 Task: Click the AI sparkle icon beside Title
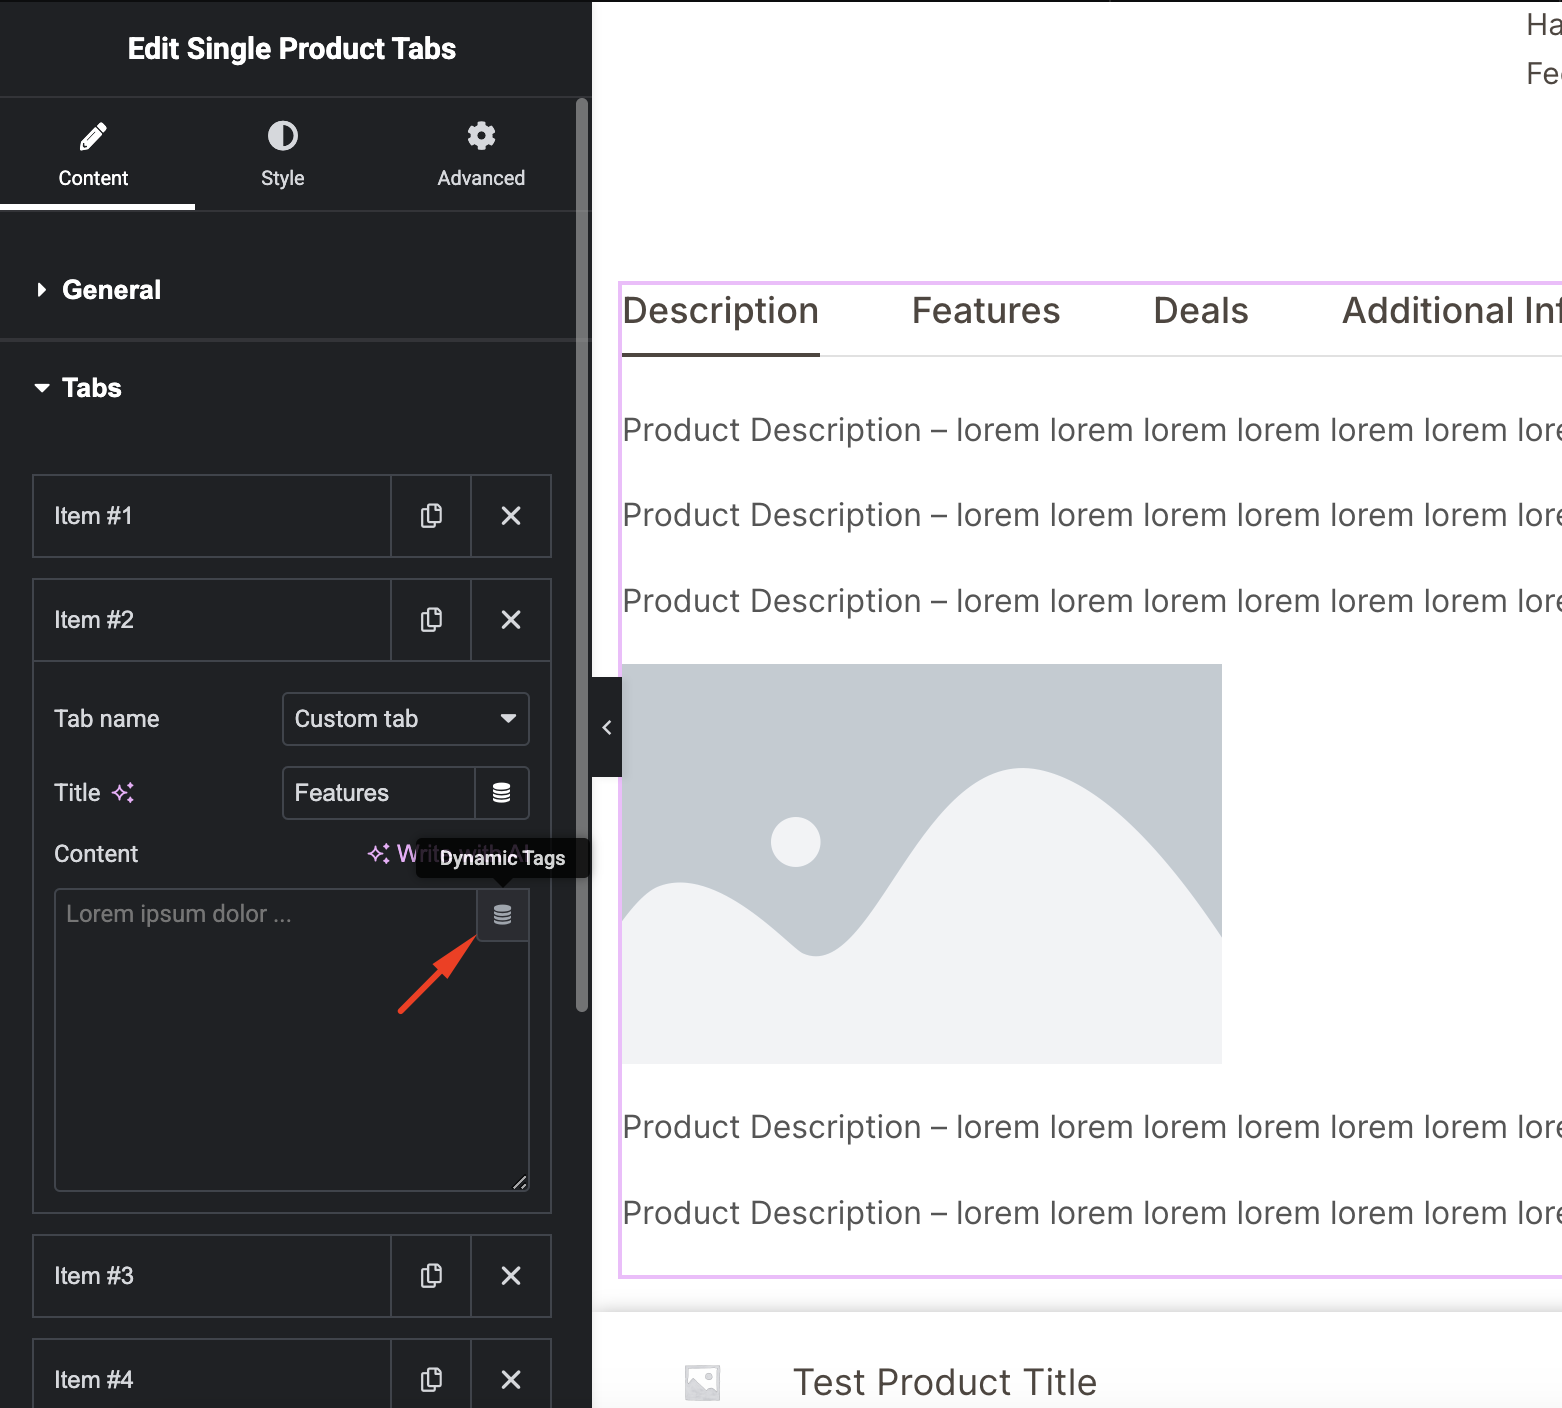pos(123,793)
